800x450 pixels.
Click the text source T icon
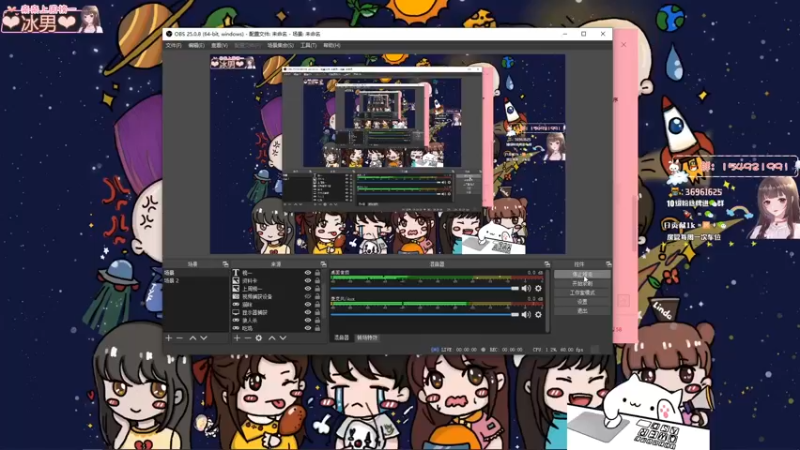tap(236, 273)
